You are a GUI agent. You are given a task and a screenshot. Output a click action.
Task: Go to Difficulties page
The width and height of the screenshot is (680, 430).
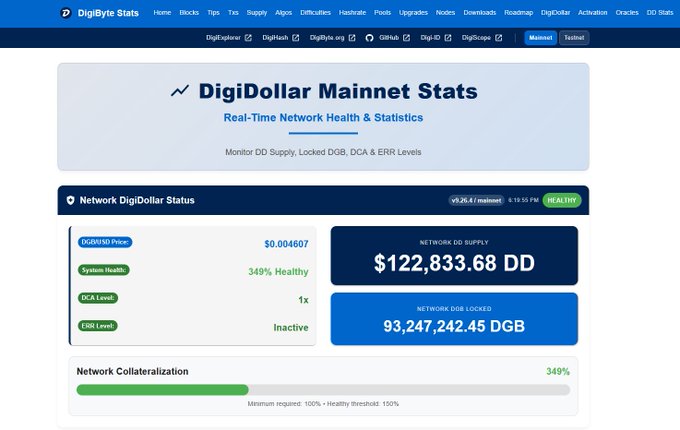tap(315, 13)
